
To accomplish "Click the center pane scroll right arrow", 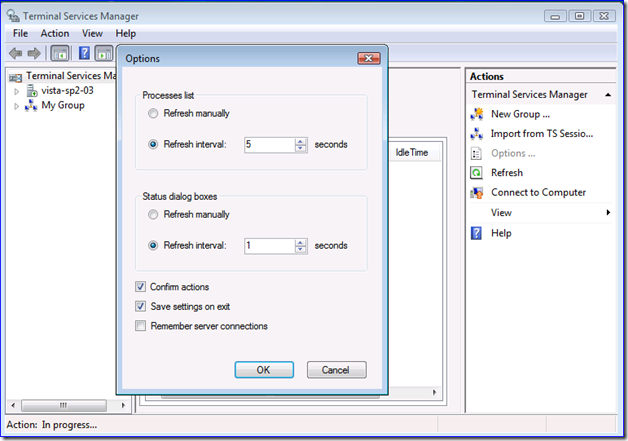I will coord(435,392).
